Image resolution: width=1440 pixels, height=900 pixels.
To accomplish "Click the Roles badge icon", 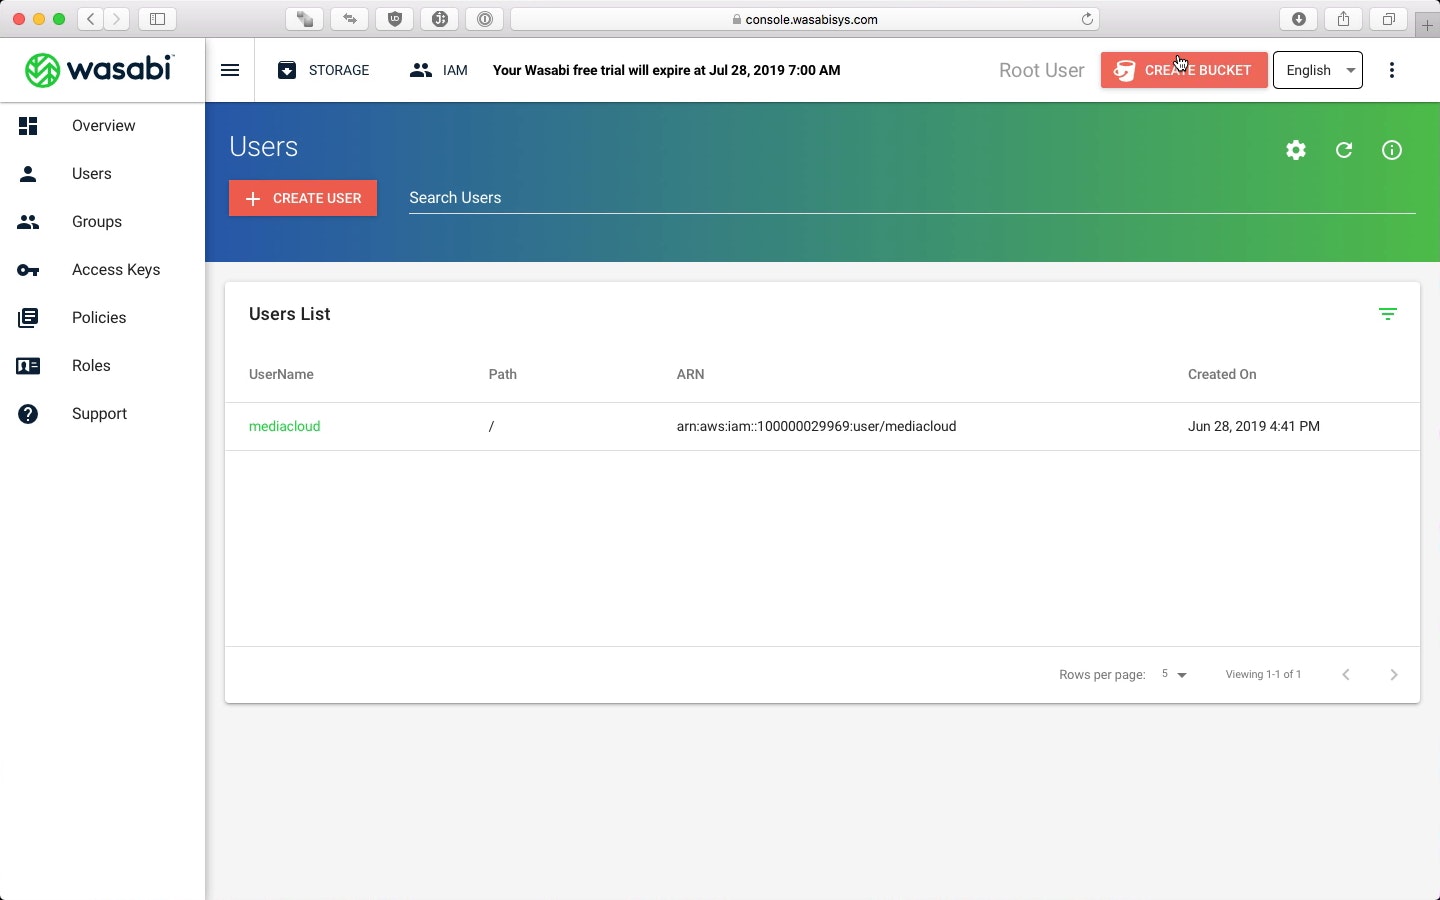I will [x=28, y=366].
